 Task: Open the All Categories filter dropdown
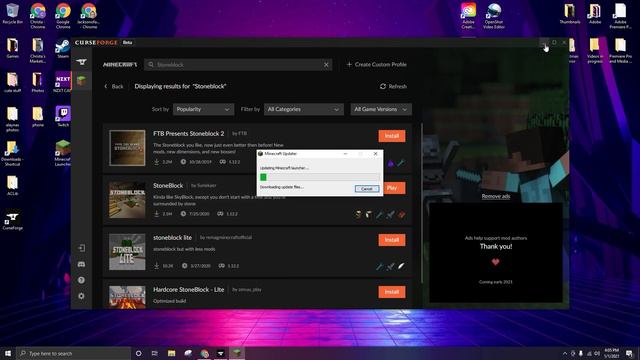pos(303,109)
